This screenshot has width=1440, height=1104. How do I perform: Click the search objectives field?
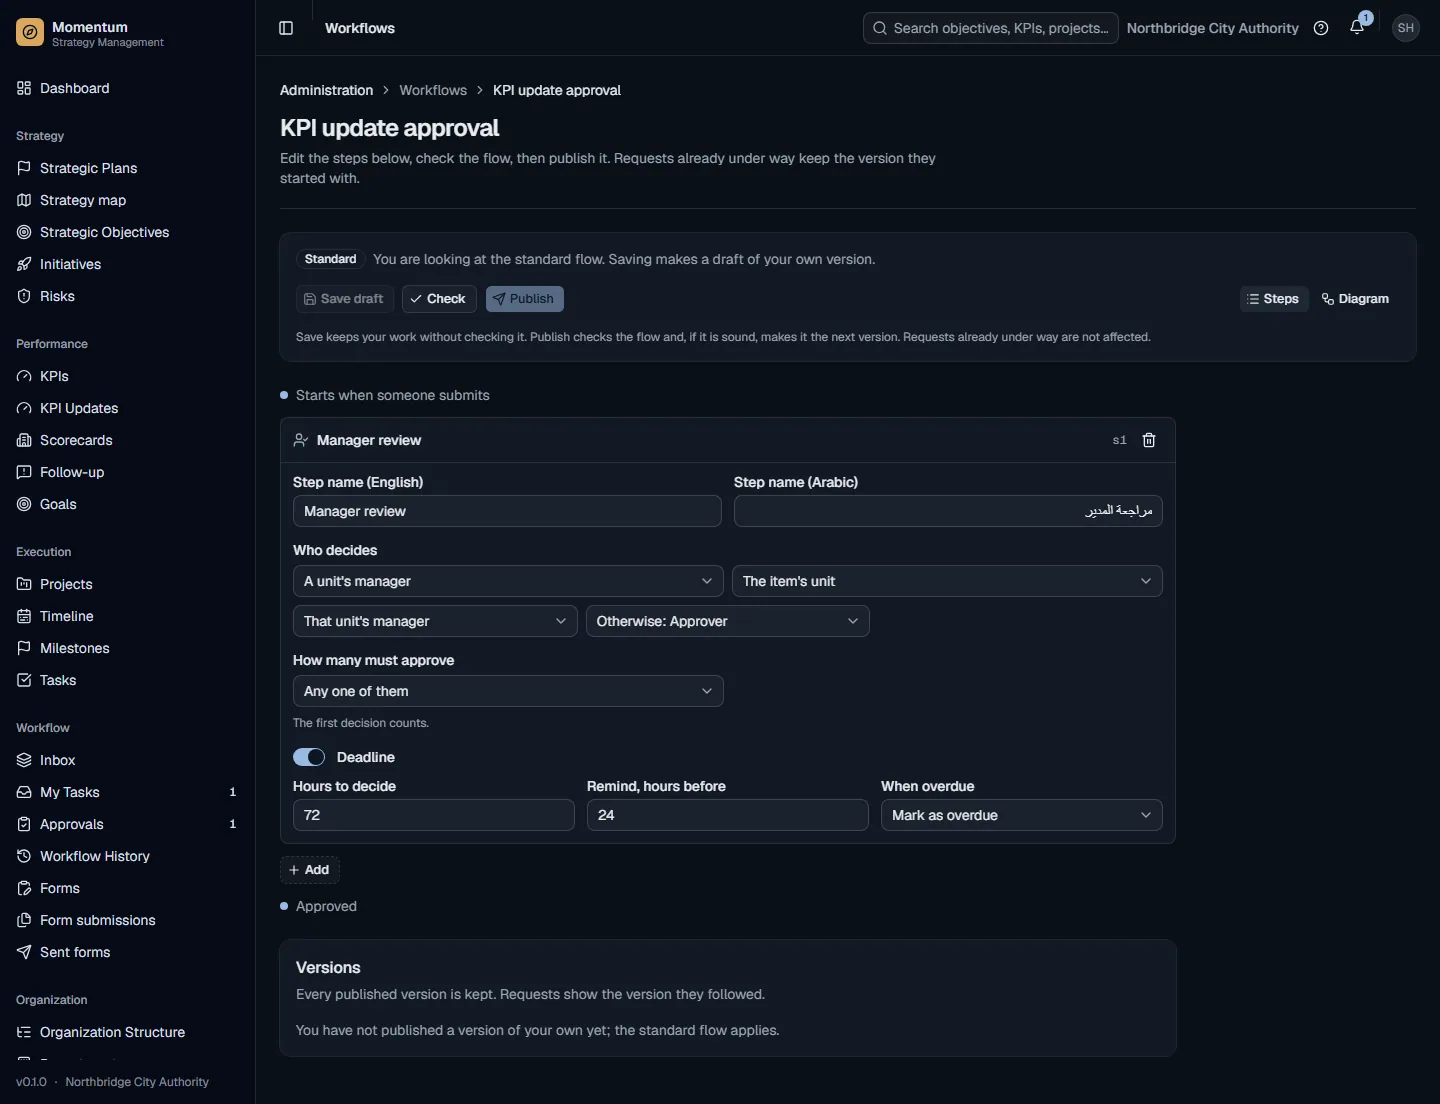click(x=991, y=28)
